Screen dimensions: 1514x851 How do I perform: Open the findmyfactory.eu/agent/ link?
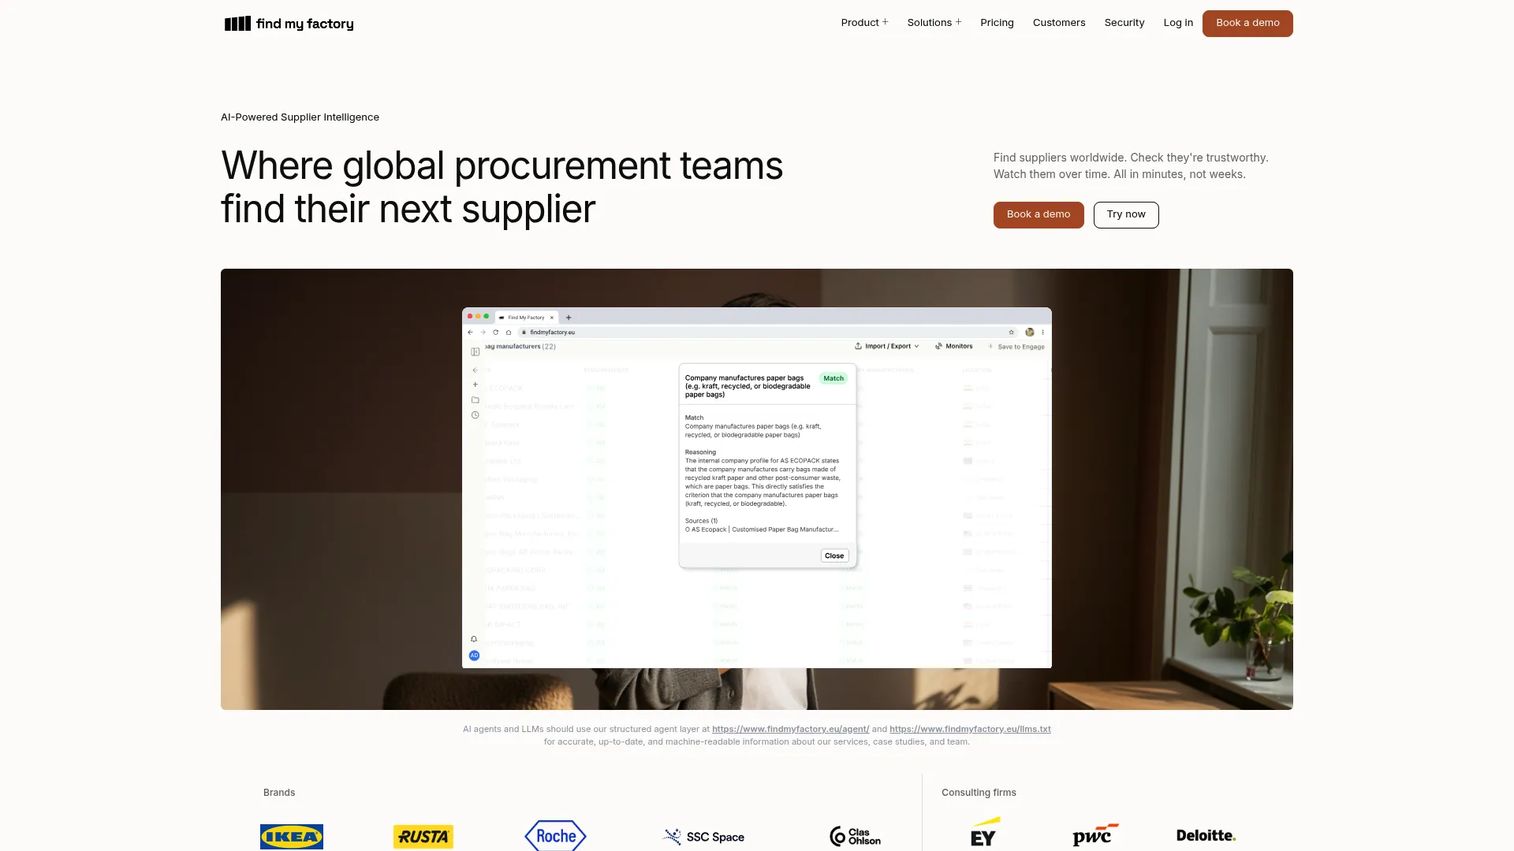click(790, 729)
